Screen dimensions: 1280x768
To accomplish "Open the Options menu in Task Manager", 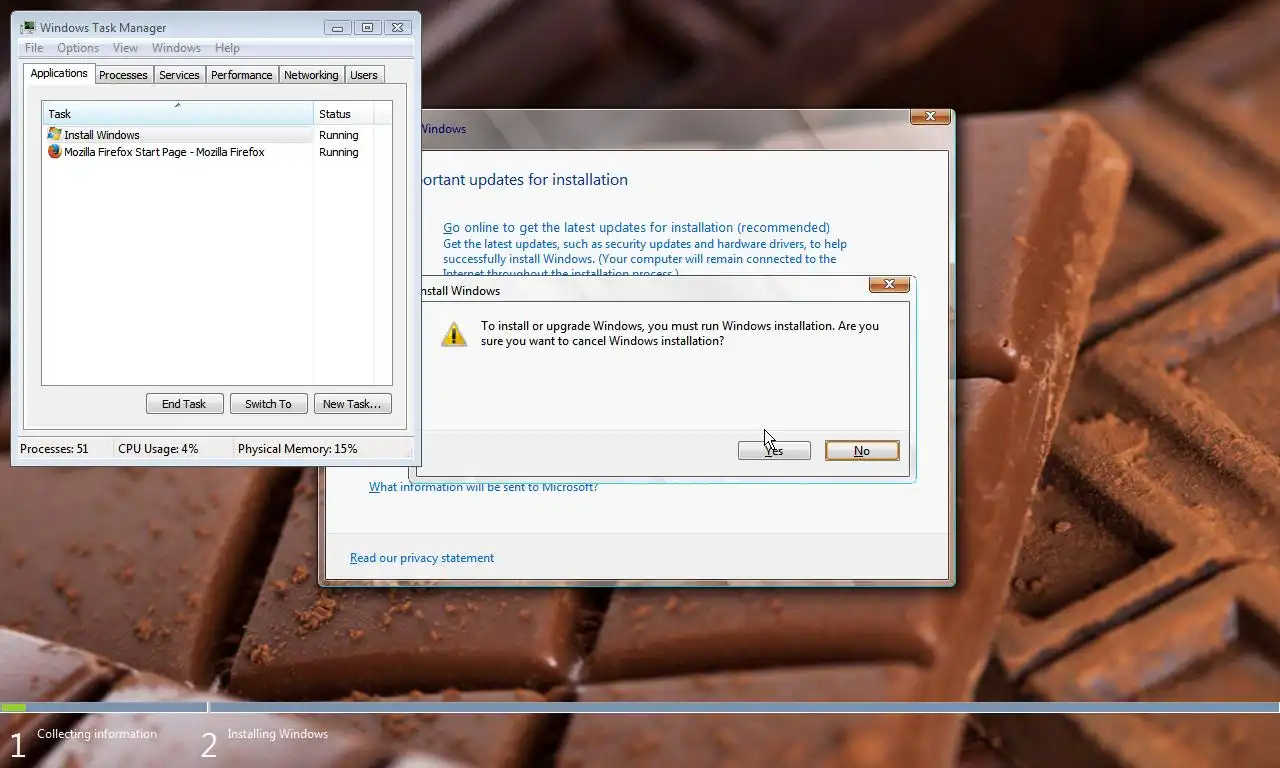I will tap(78, 48).
